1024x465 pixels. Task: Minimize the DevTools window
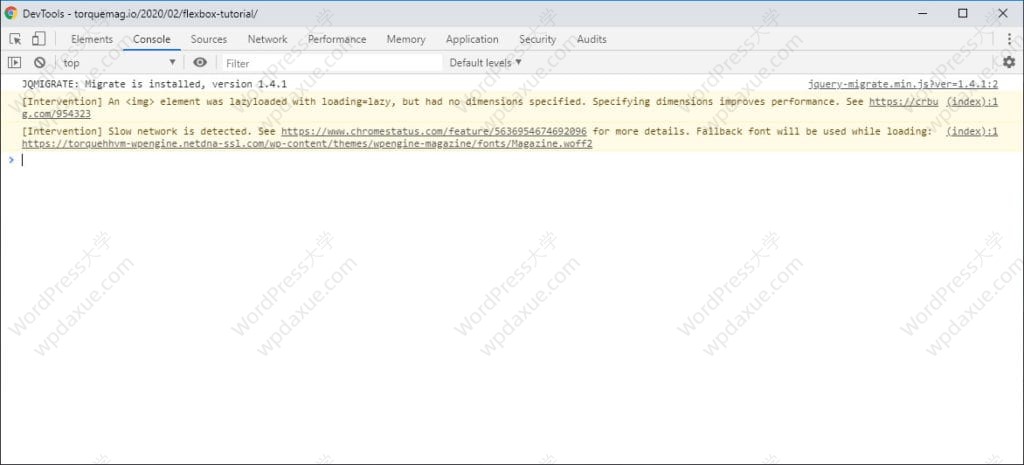(923, 13)
